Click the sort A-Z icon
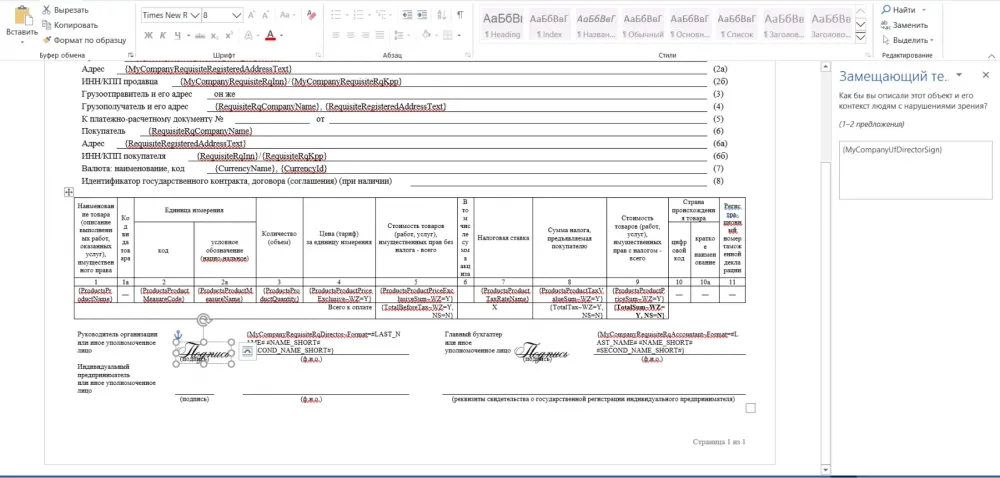The width and height of the screenshot is (1000, 478). [x=443, y=15]
